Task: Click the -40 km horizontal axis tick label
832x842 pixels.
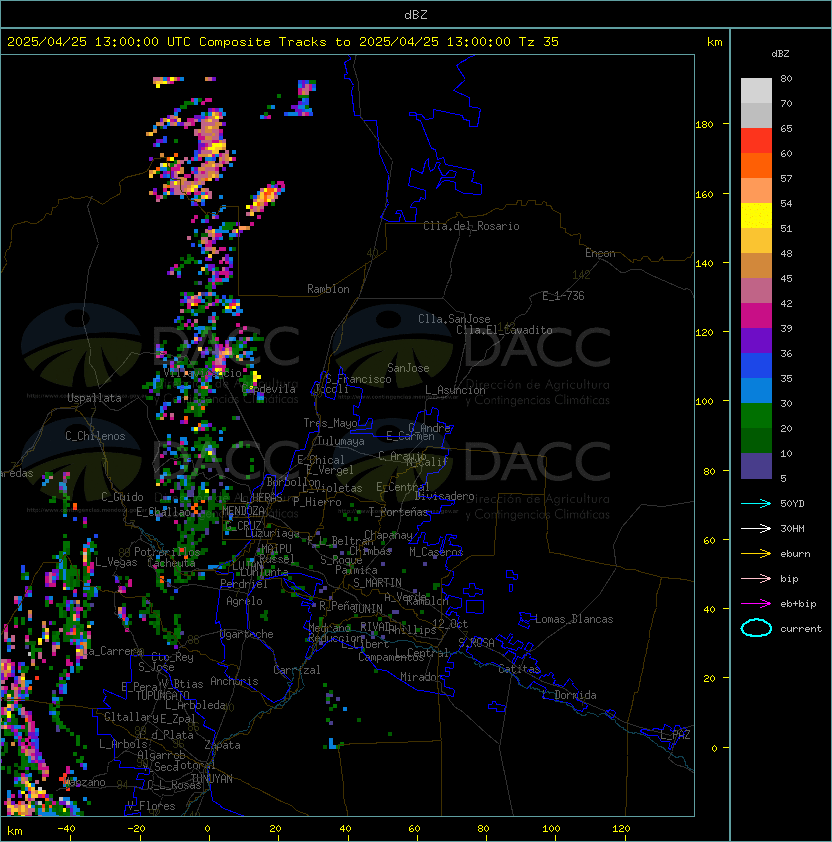Action: coord(66,829)
